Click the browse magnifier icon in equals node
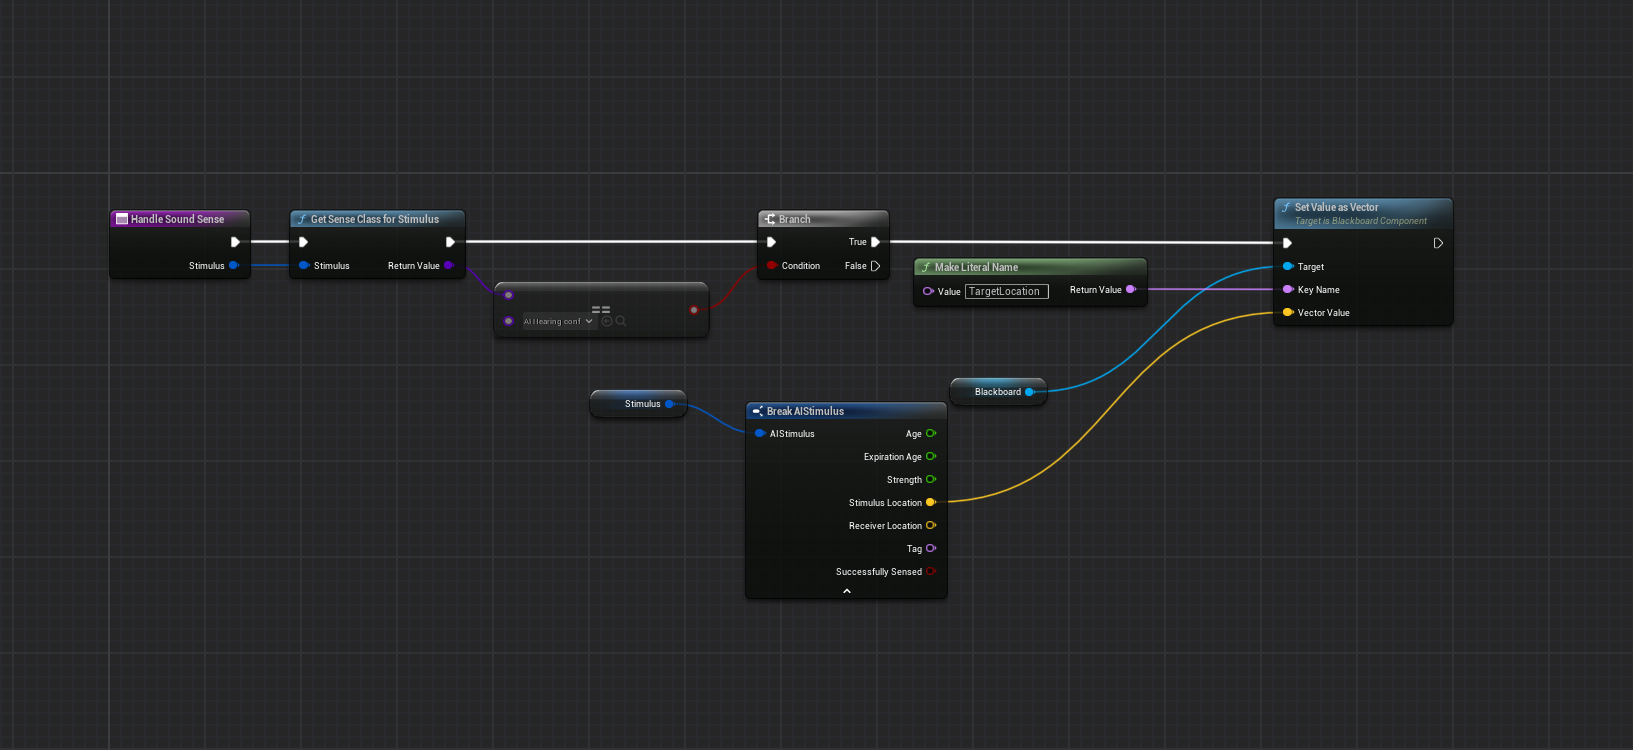The height and width of the screenshot is (750, 1633). click(621, 321)
